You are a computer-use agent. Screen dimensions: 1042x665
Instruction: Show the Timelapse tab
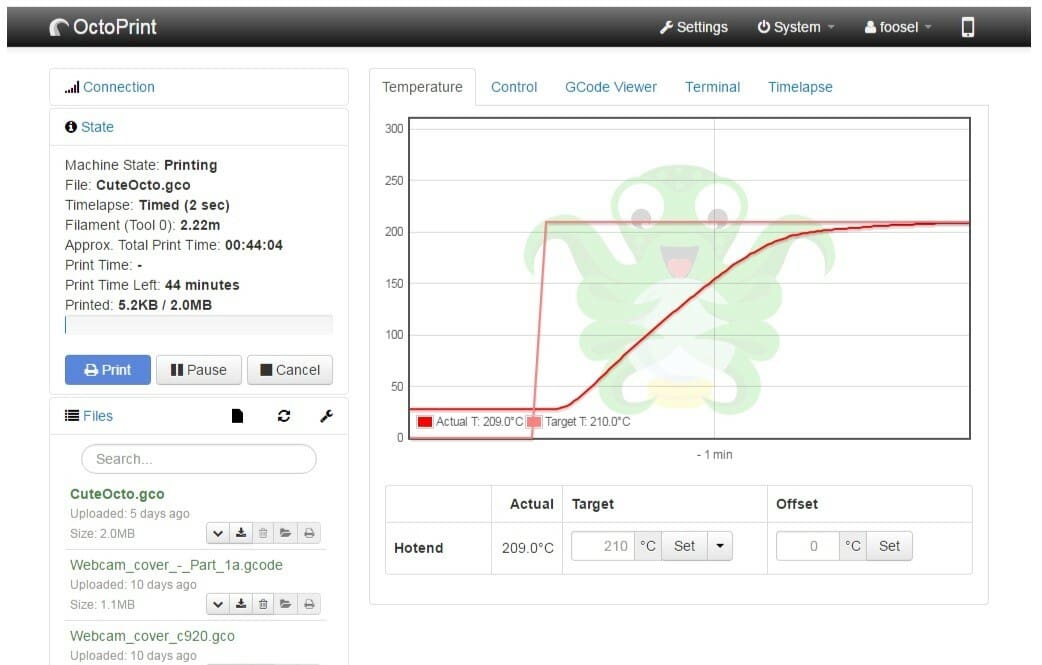point(800,87)
